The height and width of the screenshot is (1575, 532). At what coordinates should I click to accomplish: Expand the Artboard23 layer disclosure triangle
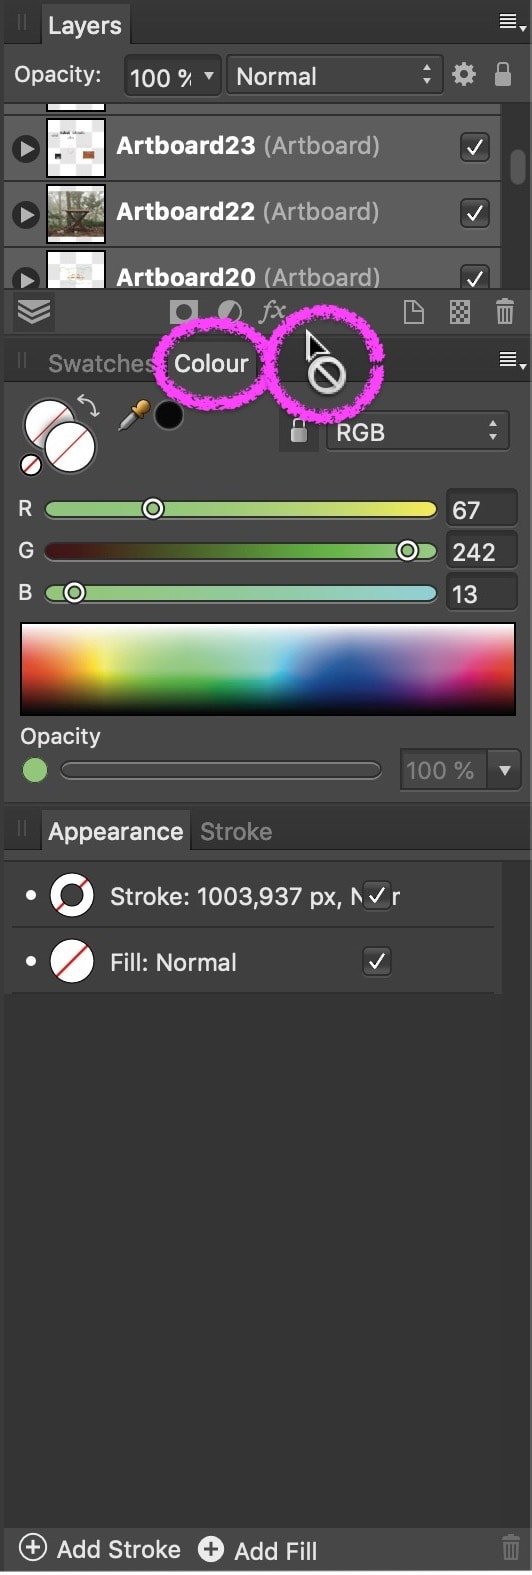[x=25, y=149]
